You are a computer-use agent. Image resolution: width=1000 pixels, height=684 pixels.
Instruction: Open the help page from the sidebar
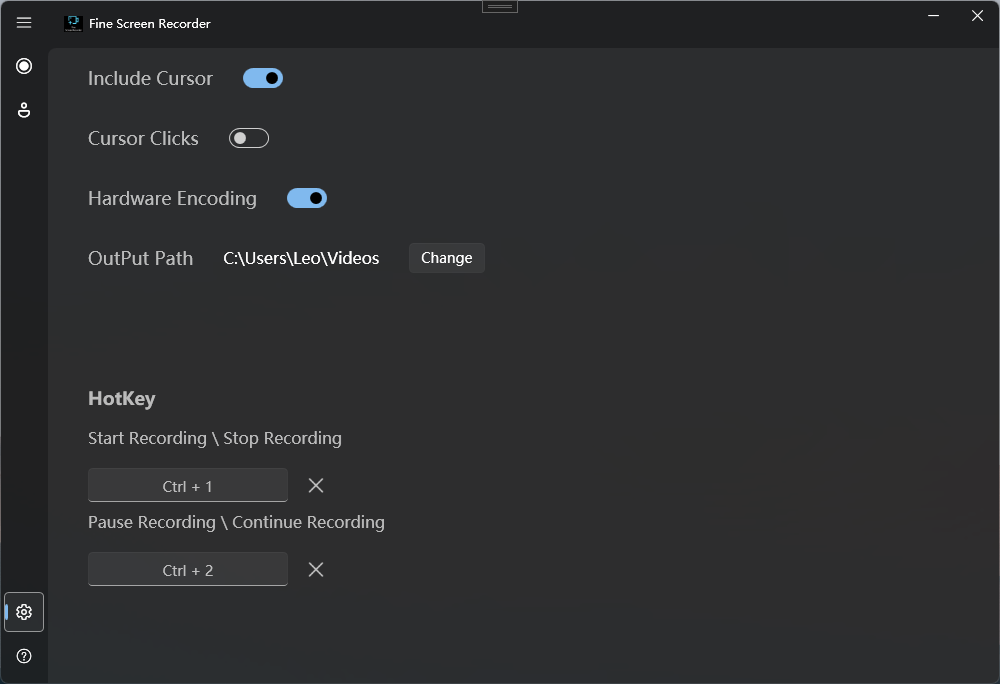(24, 656)
